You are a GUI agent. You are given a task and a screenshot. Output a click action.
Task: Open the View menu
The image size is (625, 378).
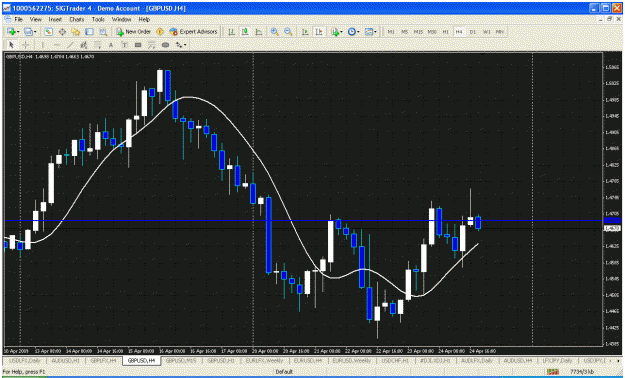pyautogui.click(x=35, y=19)
